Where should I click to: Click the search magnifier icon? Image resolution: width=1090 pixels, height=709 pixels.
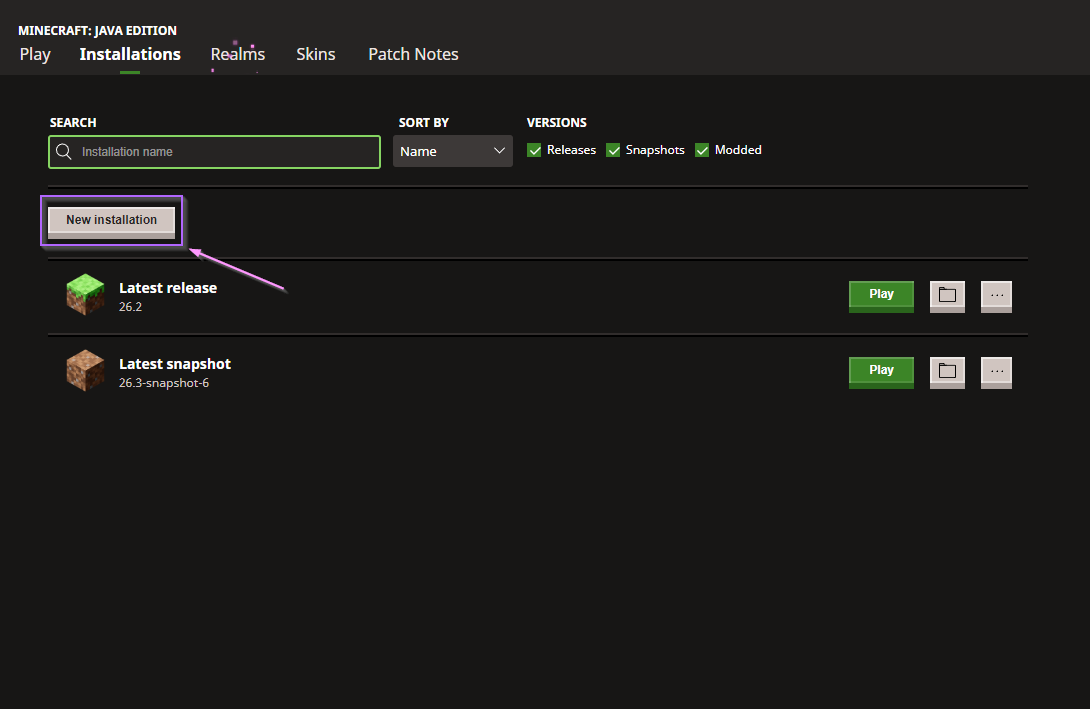pyautogui.click(x=64, y=152)
